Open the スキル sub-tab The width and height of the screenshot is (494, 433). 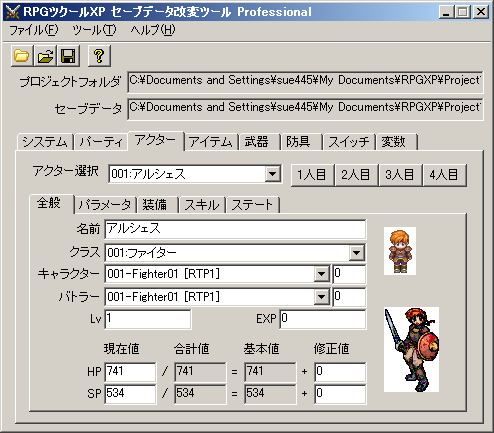pyautogui.click(x=202, y=205)
